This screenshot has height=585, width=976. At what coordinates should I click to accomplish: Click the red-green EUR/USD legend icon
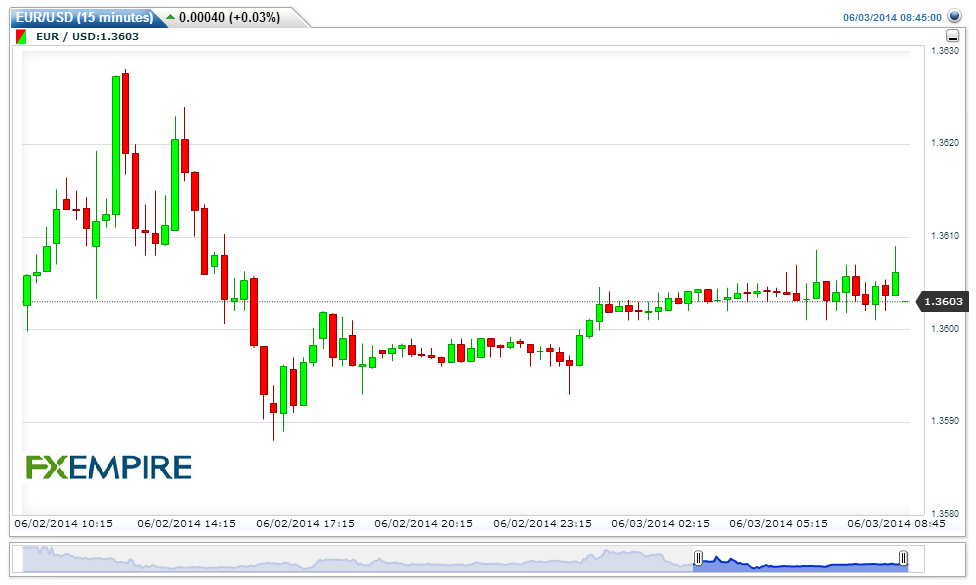click(x=21, y=37)
